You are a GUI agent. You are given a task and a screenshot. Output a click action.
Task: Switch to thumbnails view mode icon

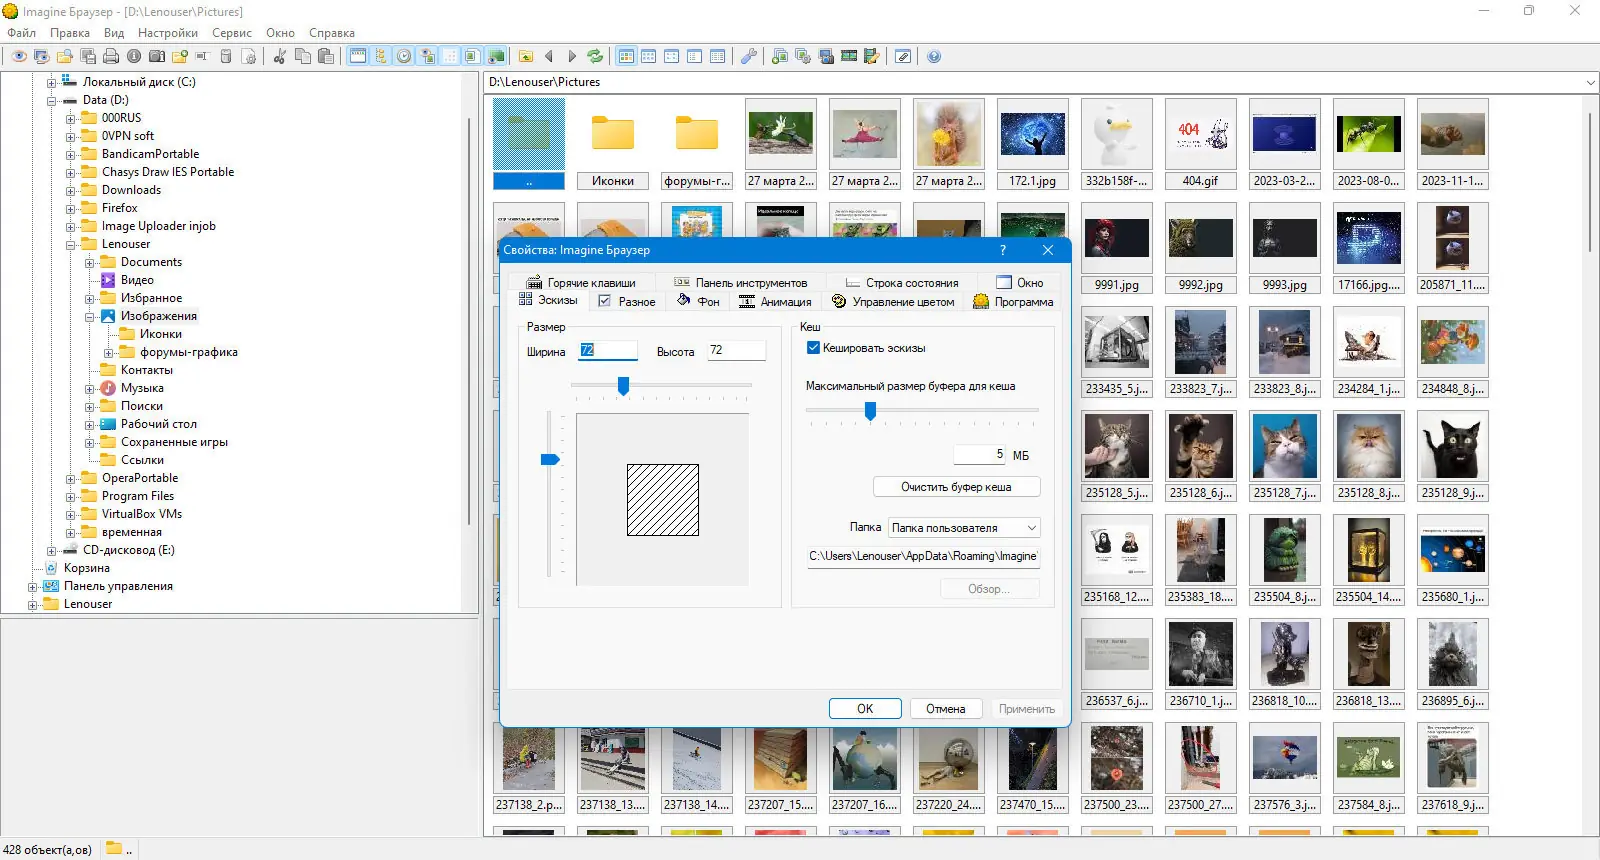626,57
